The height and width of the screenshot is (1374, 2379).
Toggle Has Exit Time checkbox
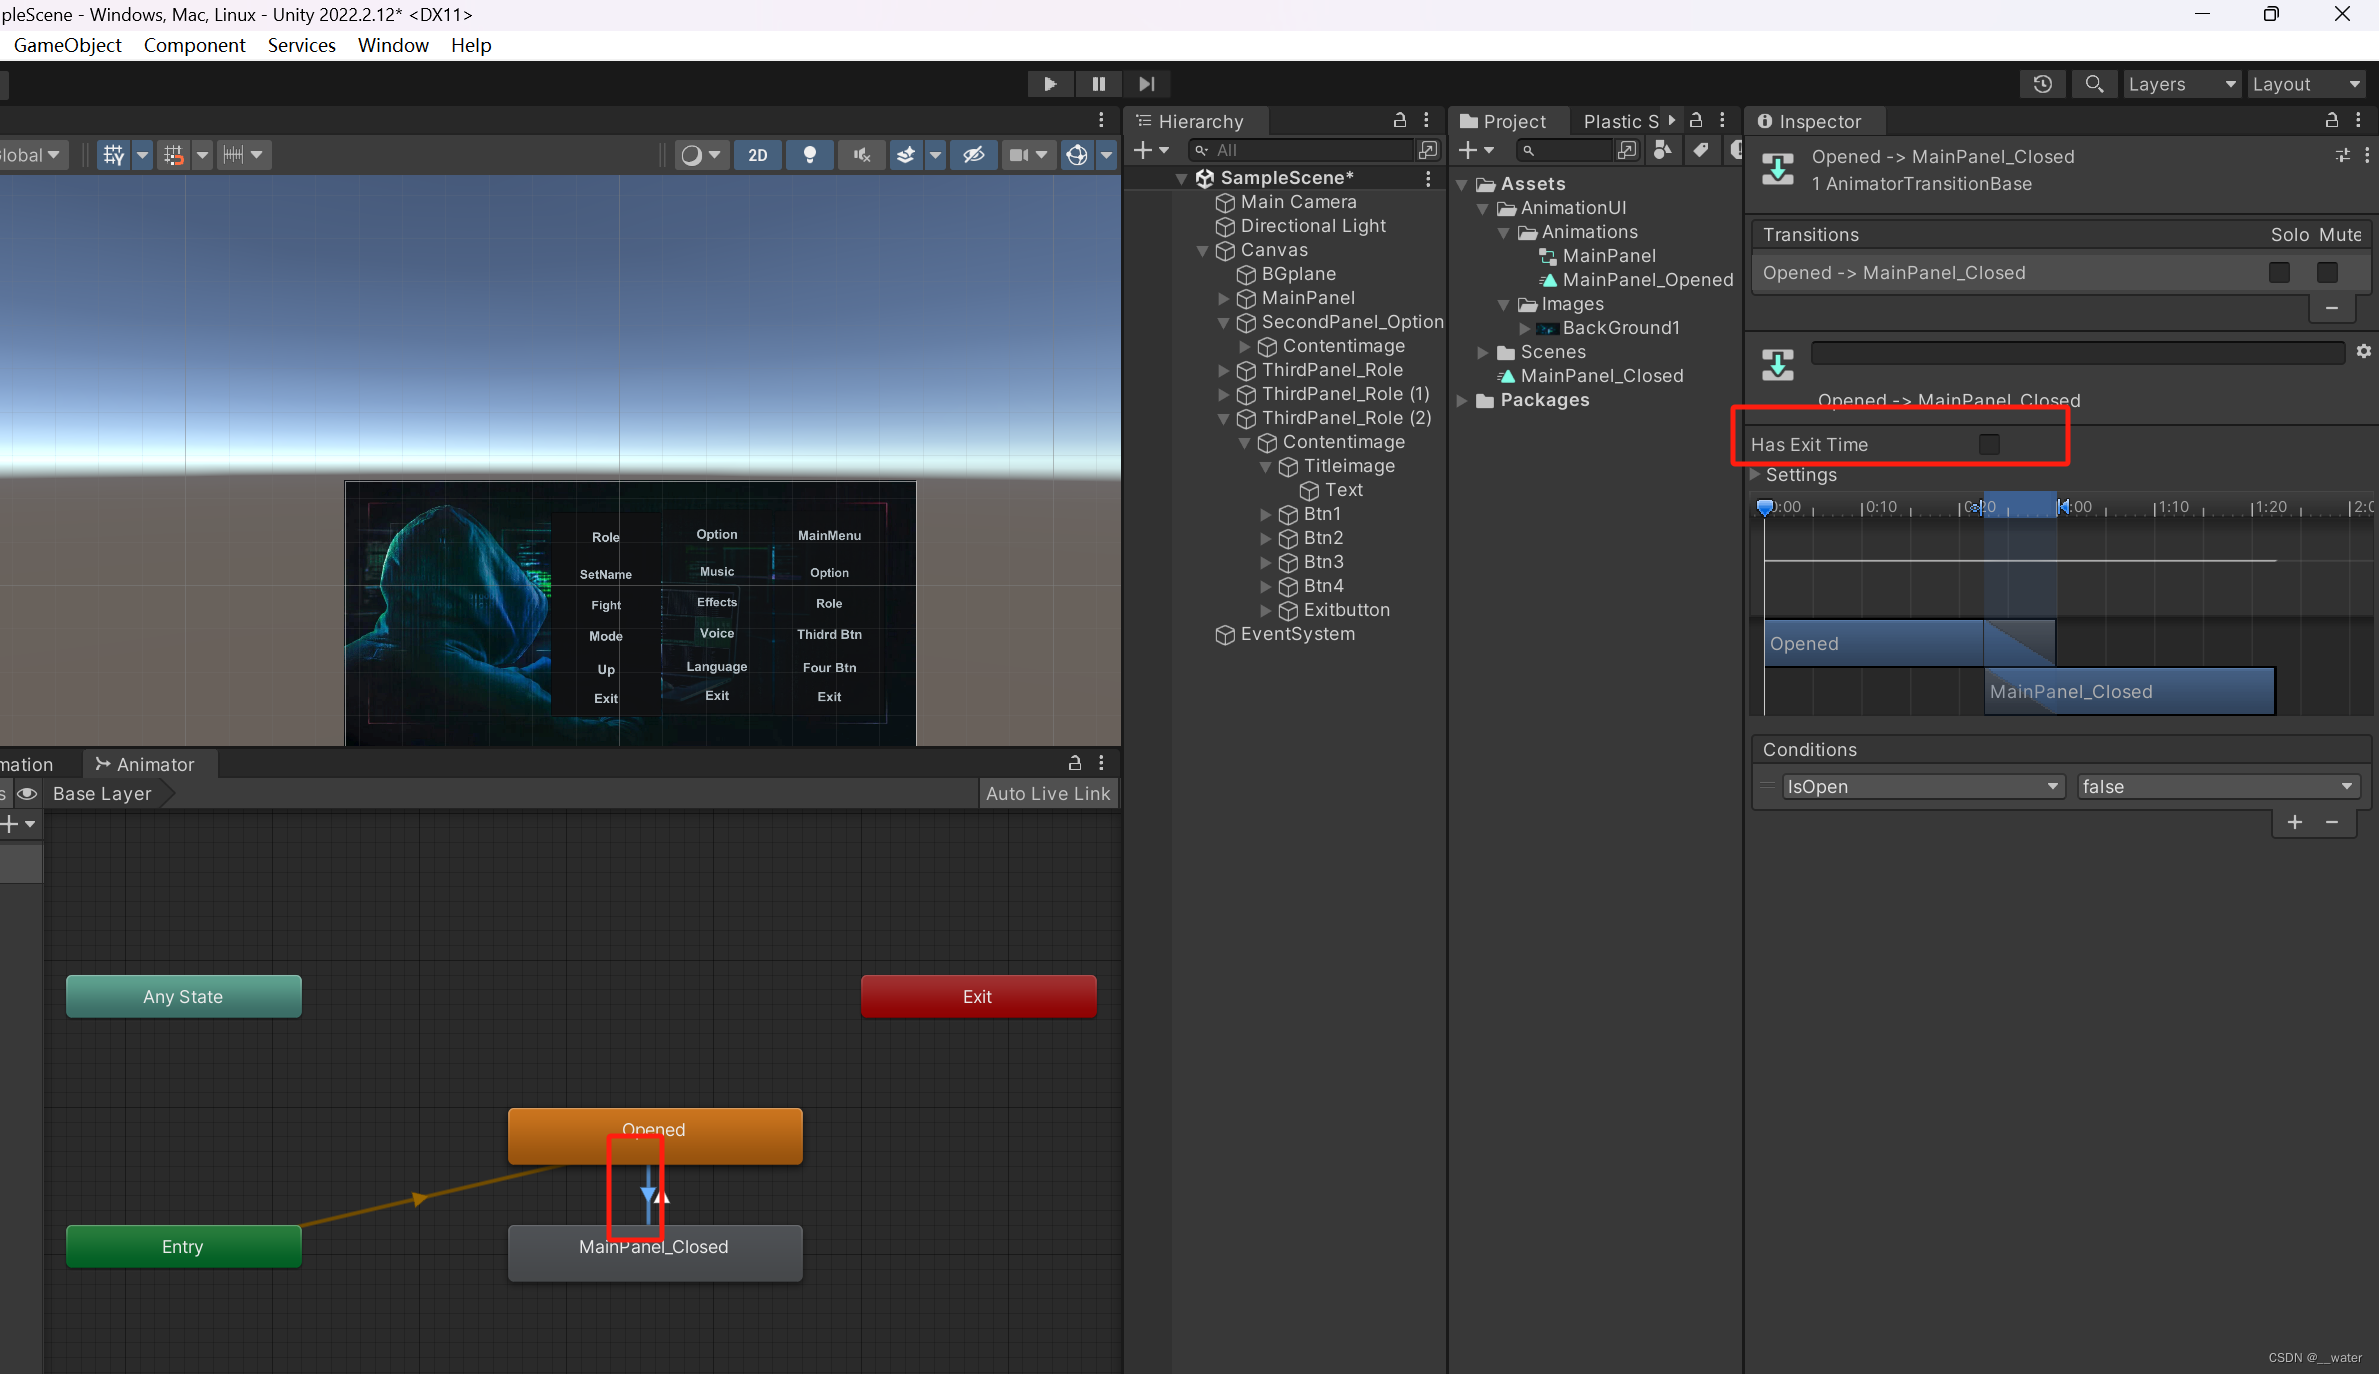coord(1989,444)
